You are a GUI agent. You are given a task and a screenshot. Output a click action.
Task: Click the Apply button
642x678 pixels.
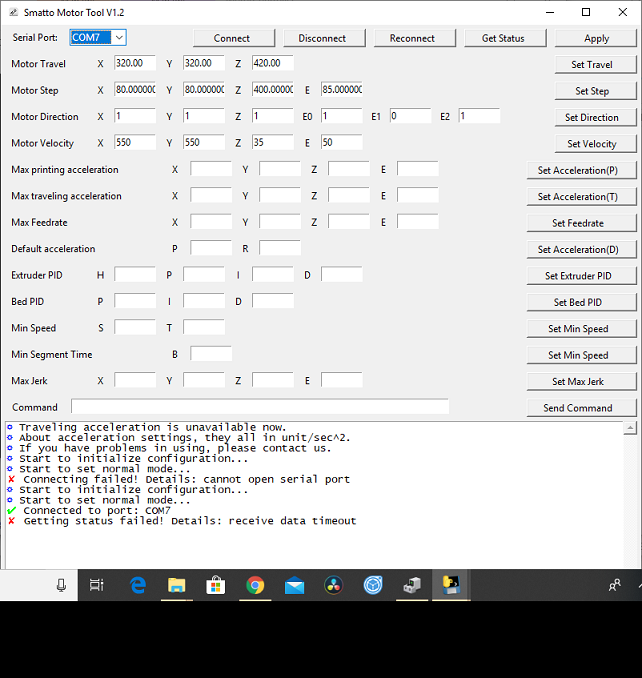click(x=596, y=38)
